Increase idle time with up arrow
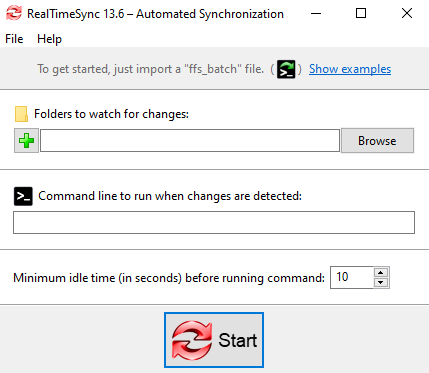The image size is (429, 373). coord(381,272)
